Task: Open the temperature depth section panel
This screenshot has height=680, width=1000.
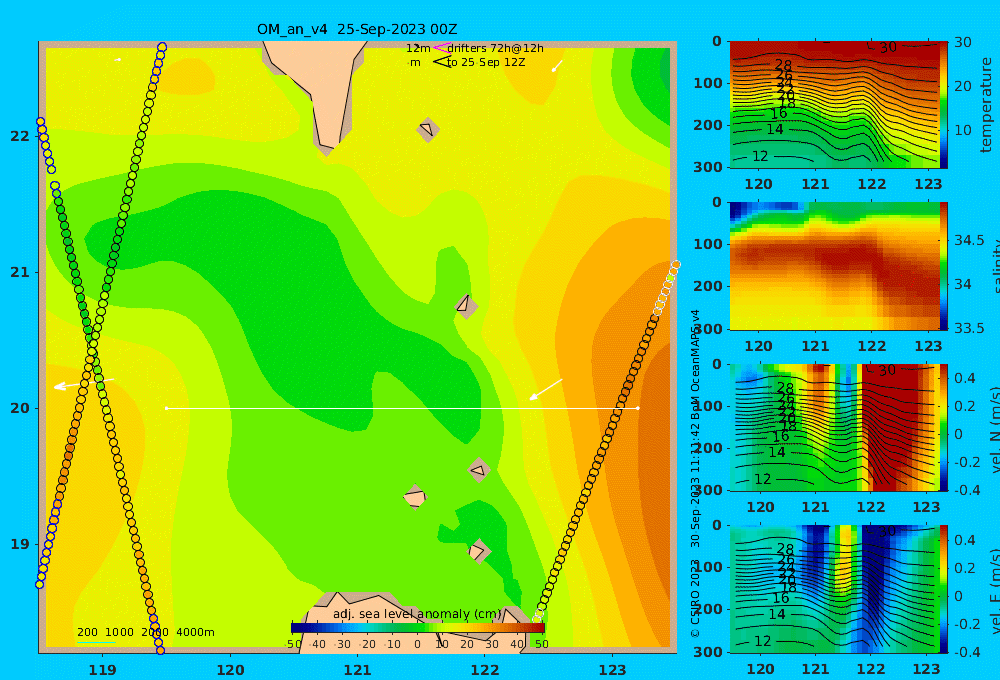Action: click(x=834, y=105)
